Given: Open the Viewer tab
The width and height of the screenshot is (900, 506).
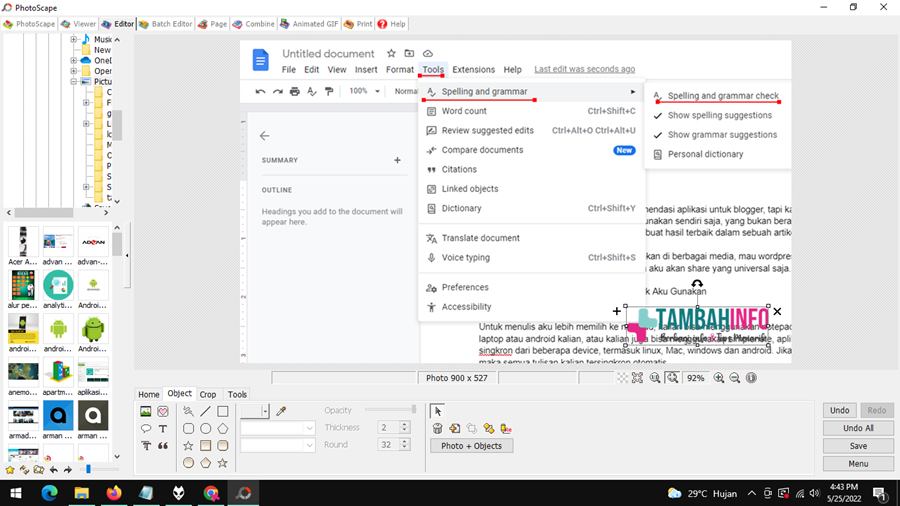Looking at the screenshot, I should (x=78, y=24).
